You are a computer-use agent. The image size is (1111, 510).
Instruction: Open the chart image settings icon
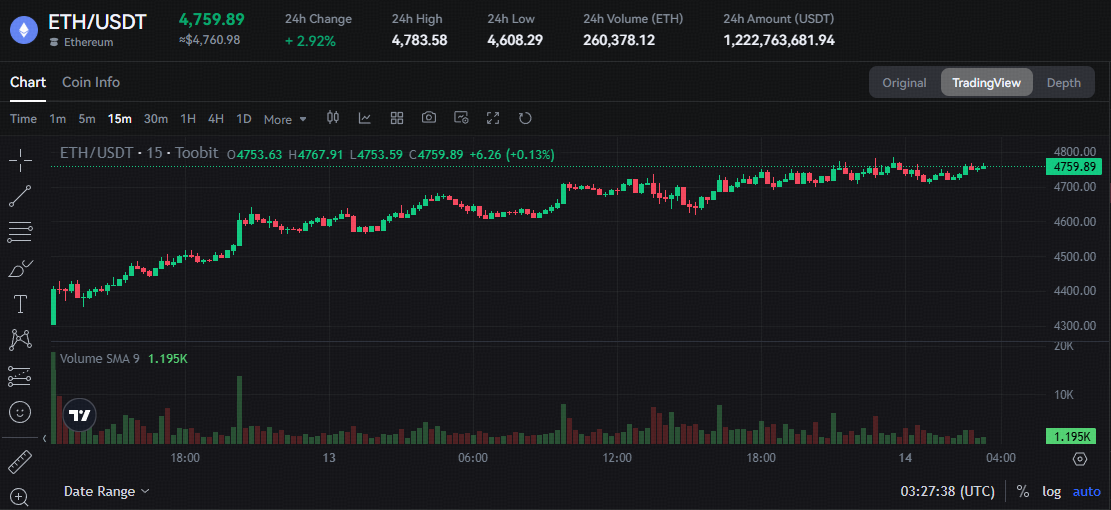[x=461, y=118]
